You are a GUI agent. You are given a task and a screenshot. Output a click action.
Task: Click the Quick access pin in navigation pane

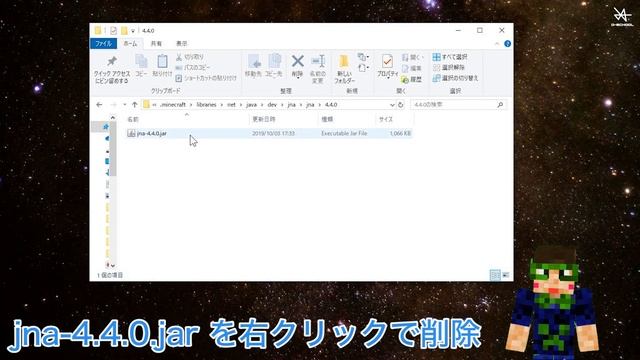tap(106, 127)
